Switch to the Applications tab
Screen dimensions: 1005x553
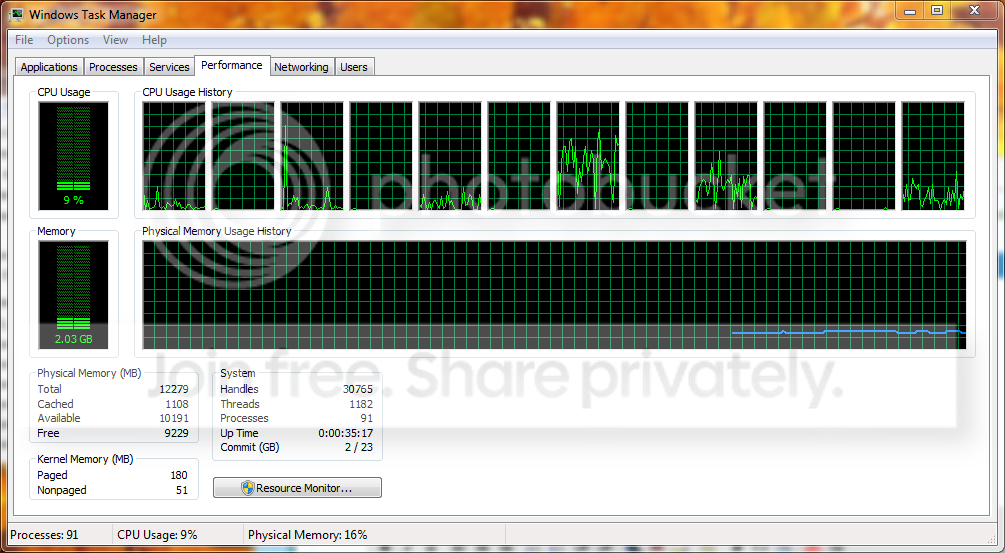[x=49, y=67]
